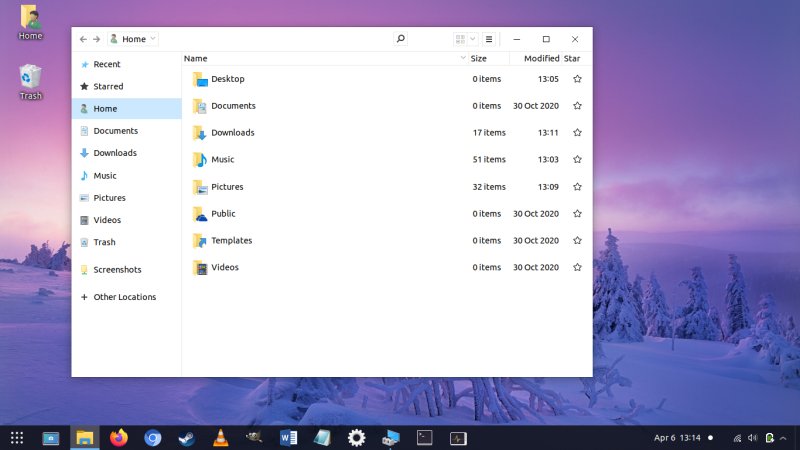Open Starred in the sidebar
800x450 pixels.
tap(127, 86)
